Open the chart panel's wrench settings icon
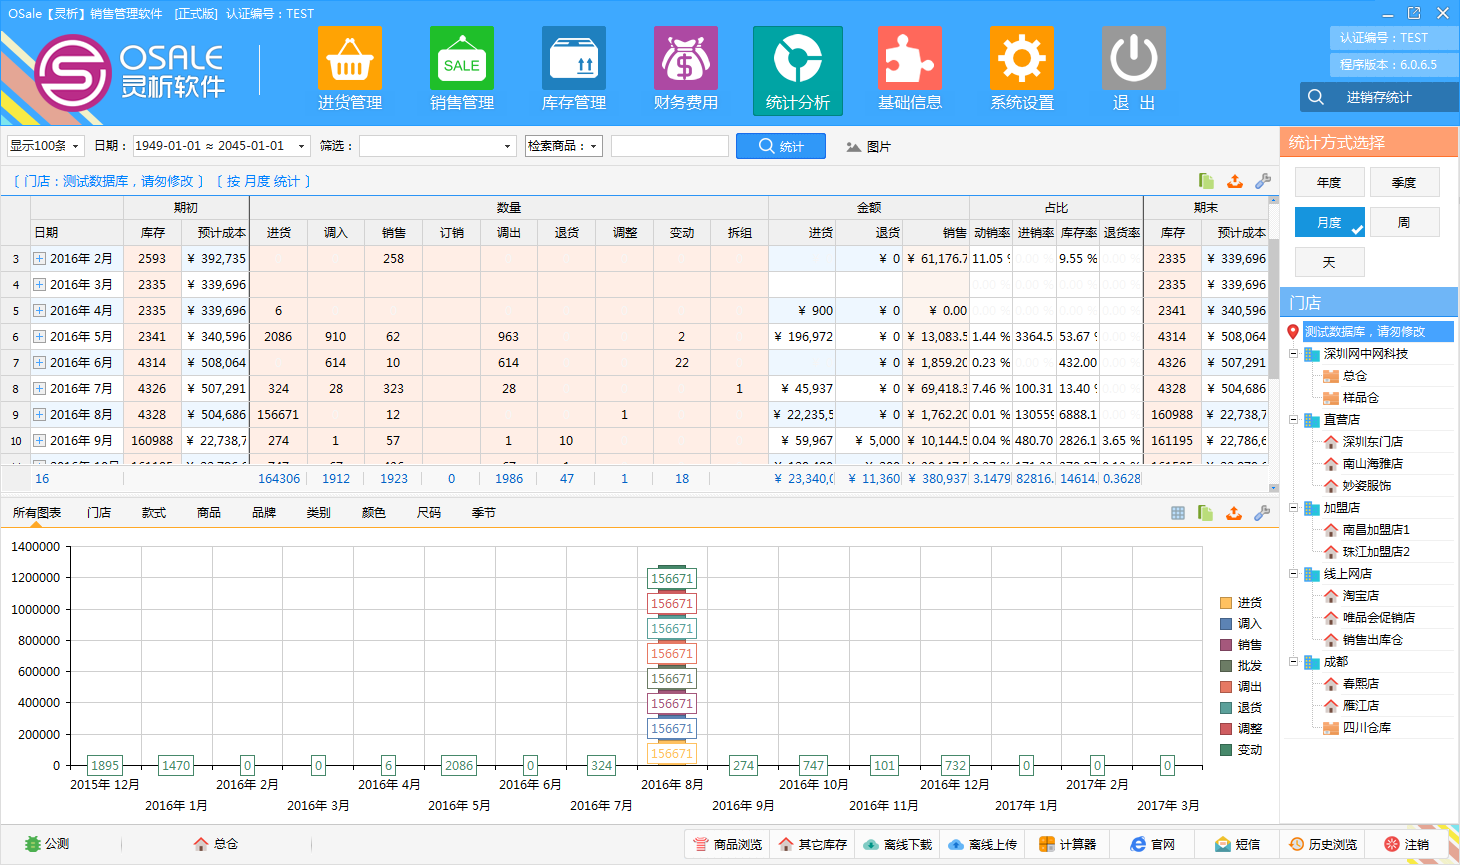Screen dimensions: 1460x865 pyautogui.click(x=1262, y=513)
